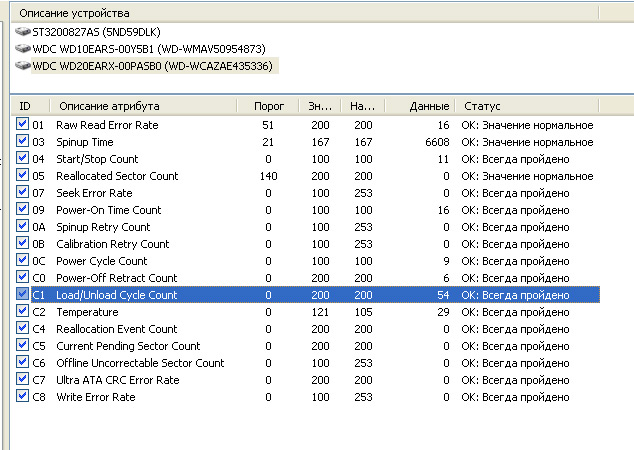Click the Temperature value 121
This screenshot has height=450, width=634.
coord(320,312)
